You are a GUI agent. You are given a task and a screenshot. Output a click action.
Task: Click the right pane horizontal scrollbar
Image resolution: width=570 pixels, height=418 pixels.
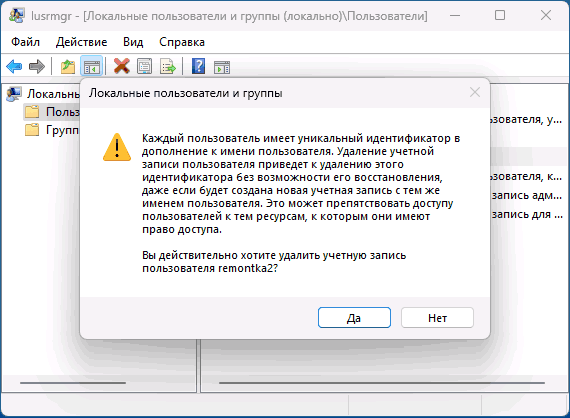[x=382, y=383]
